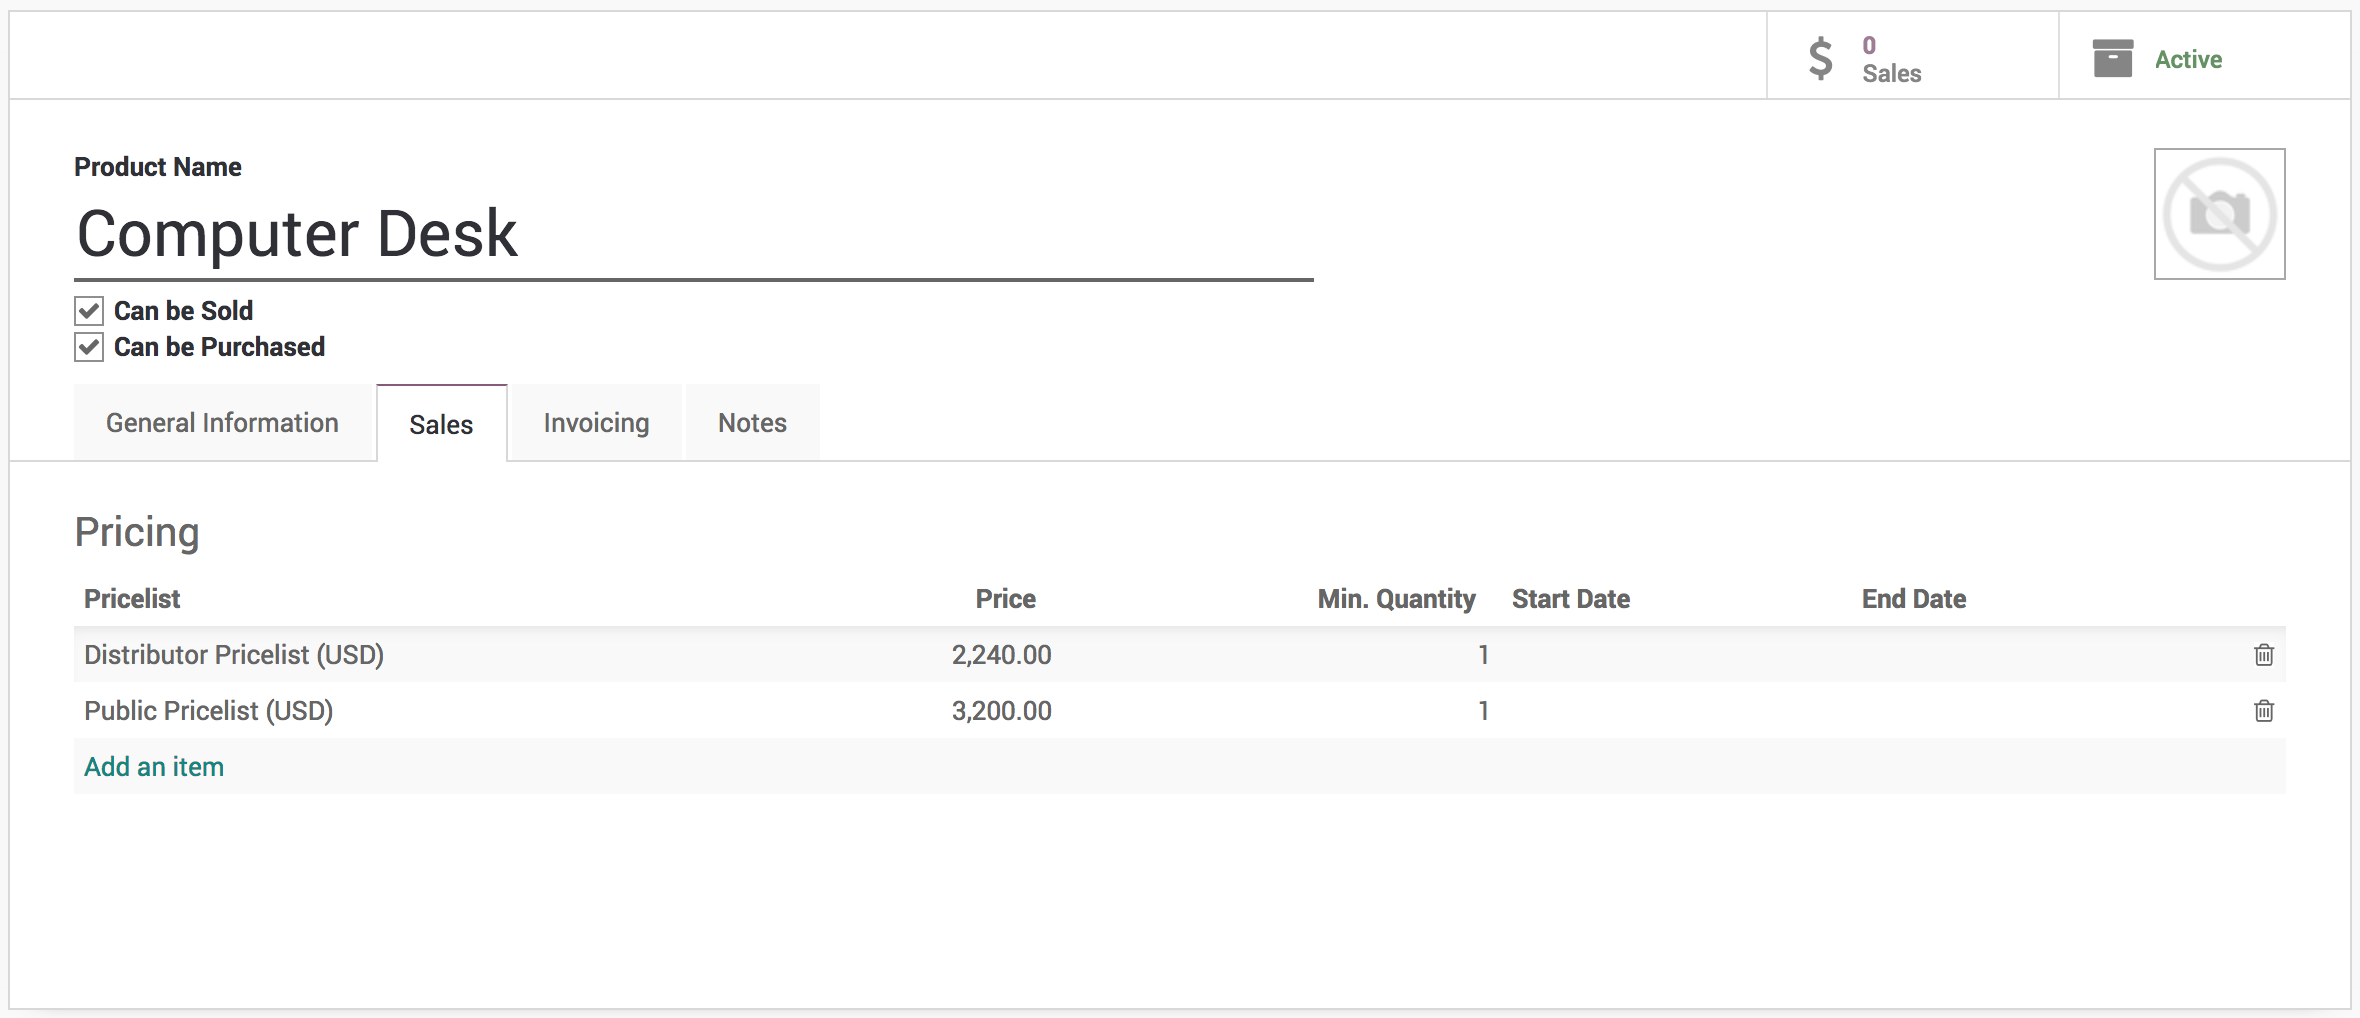The image size is (2360, 1018).
Task: Delete the Public Pricelist row
Action: 2264,711
